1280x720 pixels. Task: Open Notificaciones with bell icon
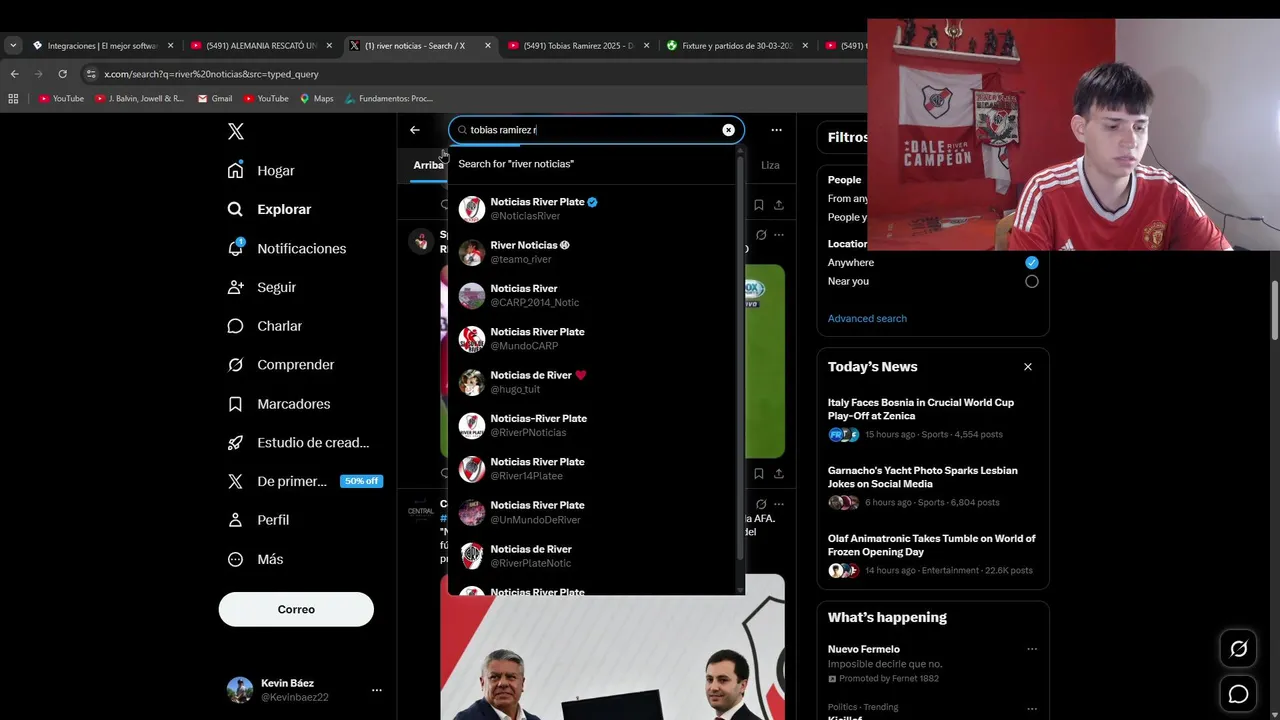(286, 249)
